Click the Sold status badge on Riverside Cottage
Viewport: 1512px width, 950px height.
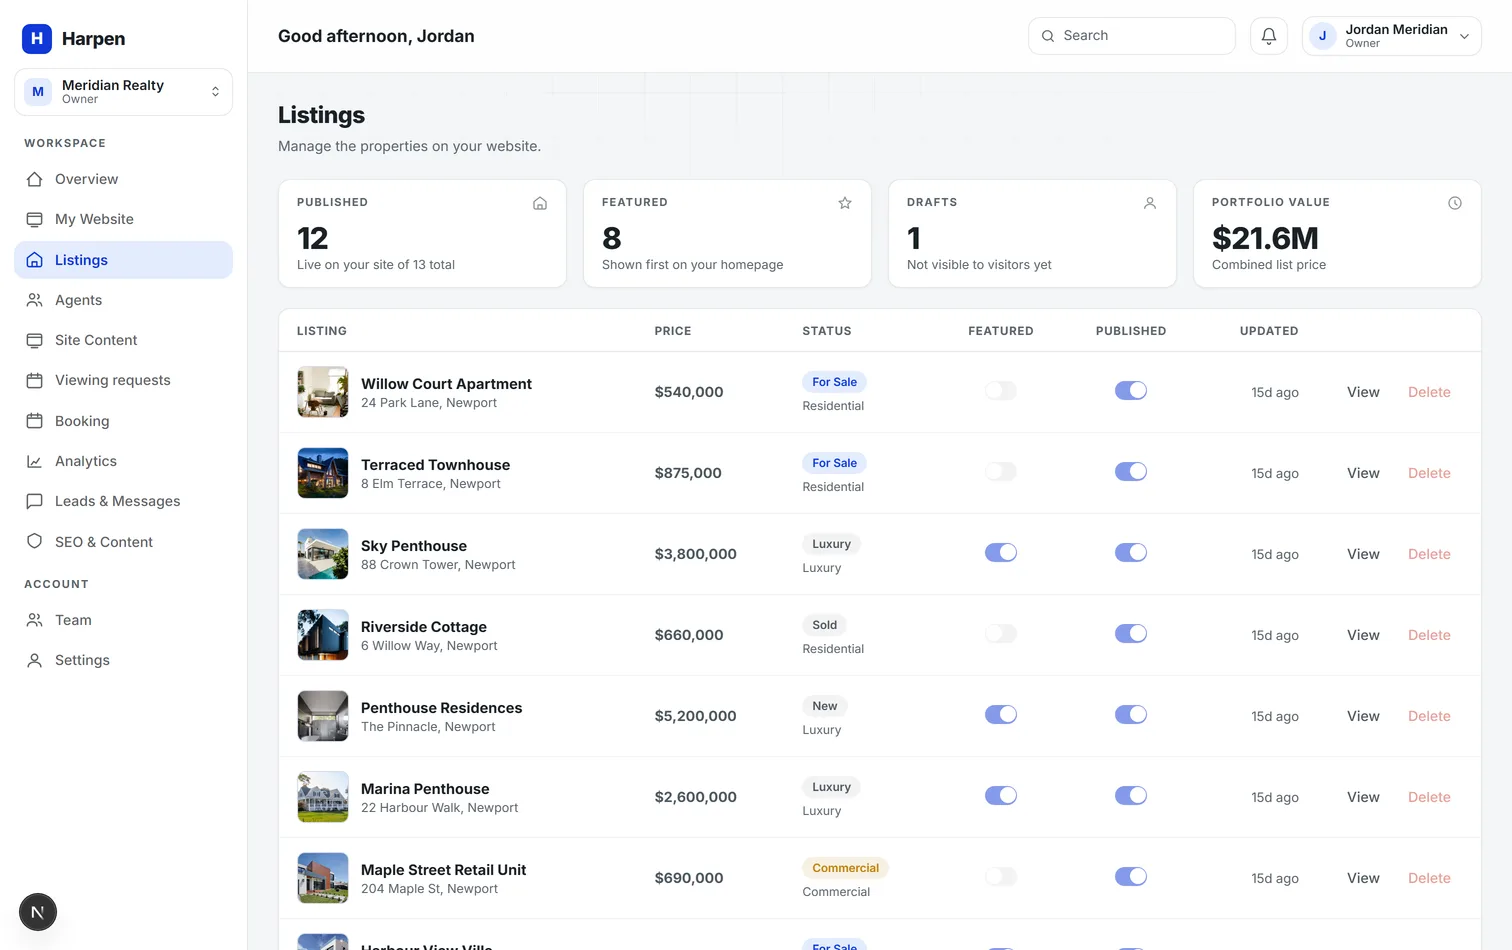tap(825, 625)
